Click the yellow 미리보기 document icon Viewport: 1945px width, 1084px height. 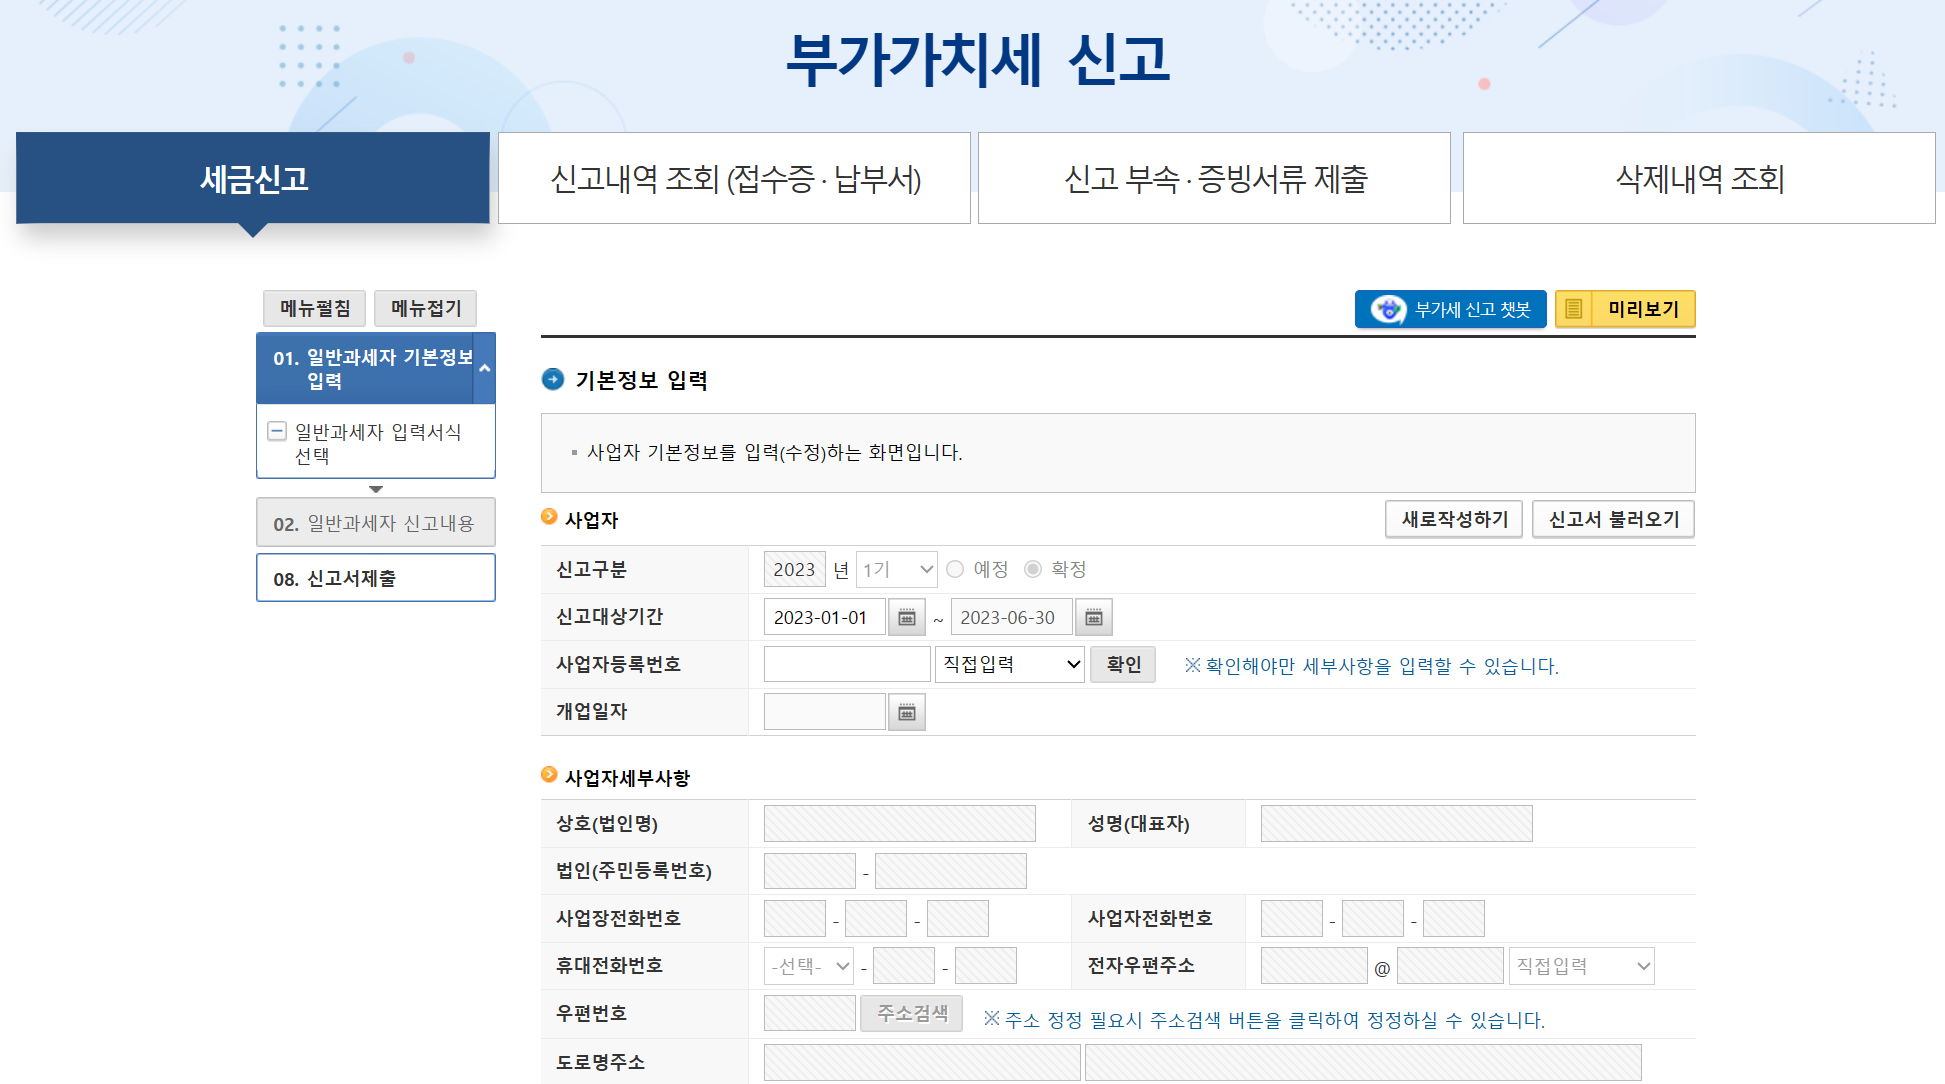(1573, 309)
